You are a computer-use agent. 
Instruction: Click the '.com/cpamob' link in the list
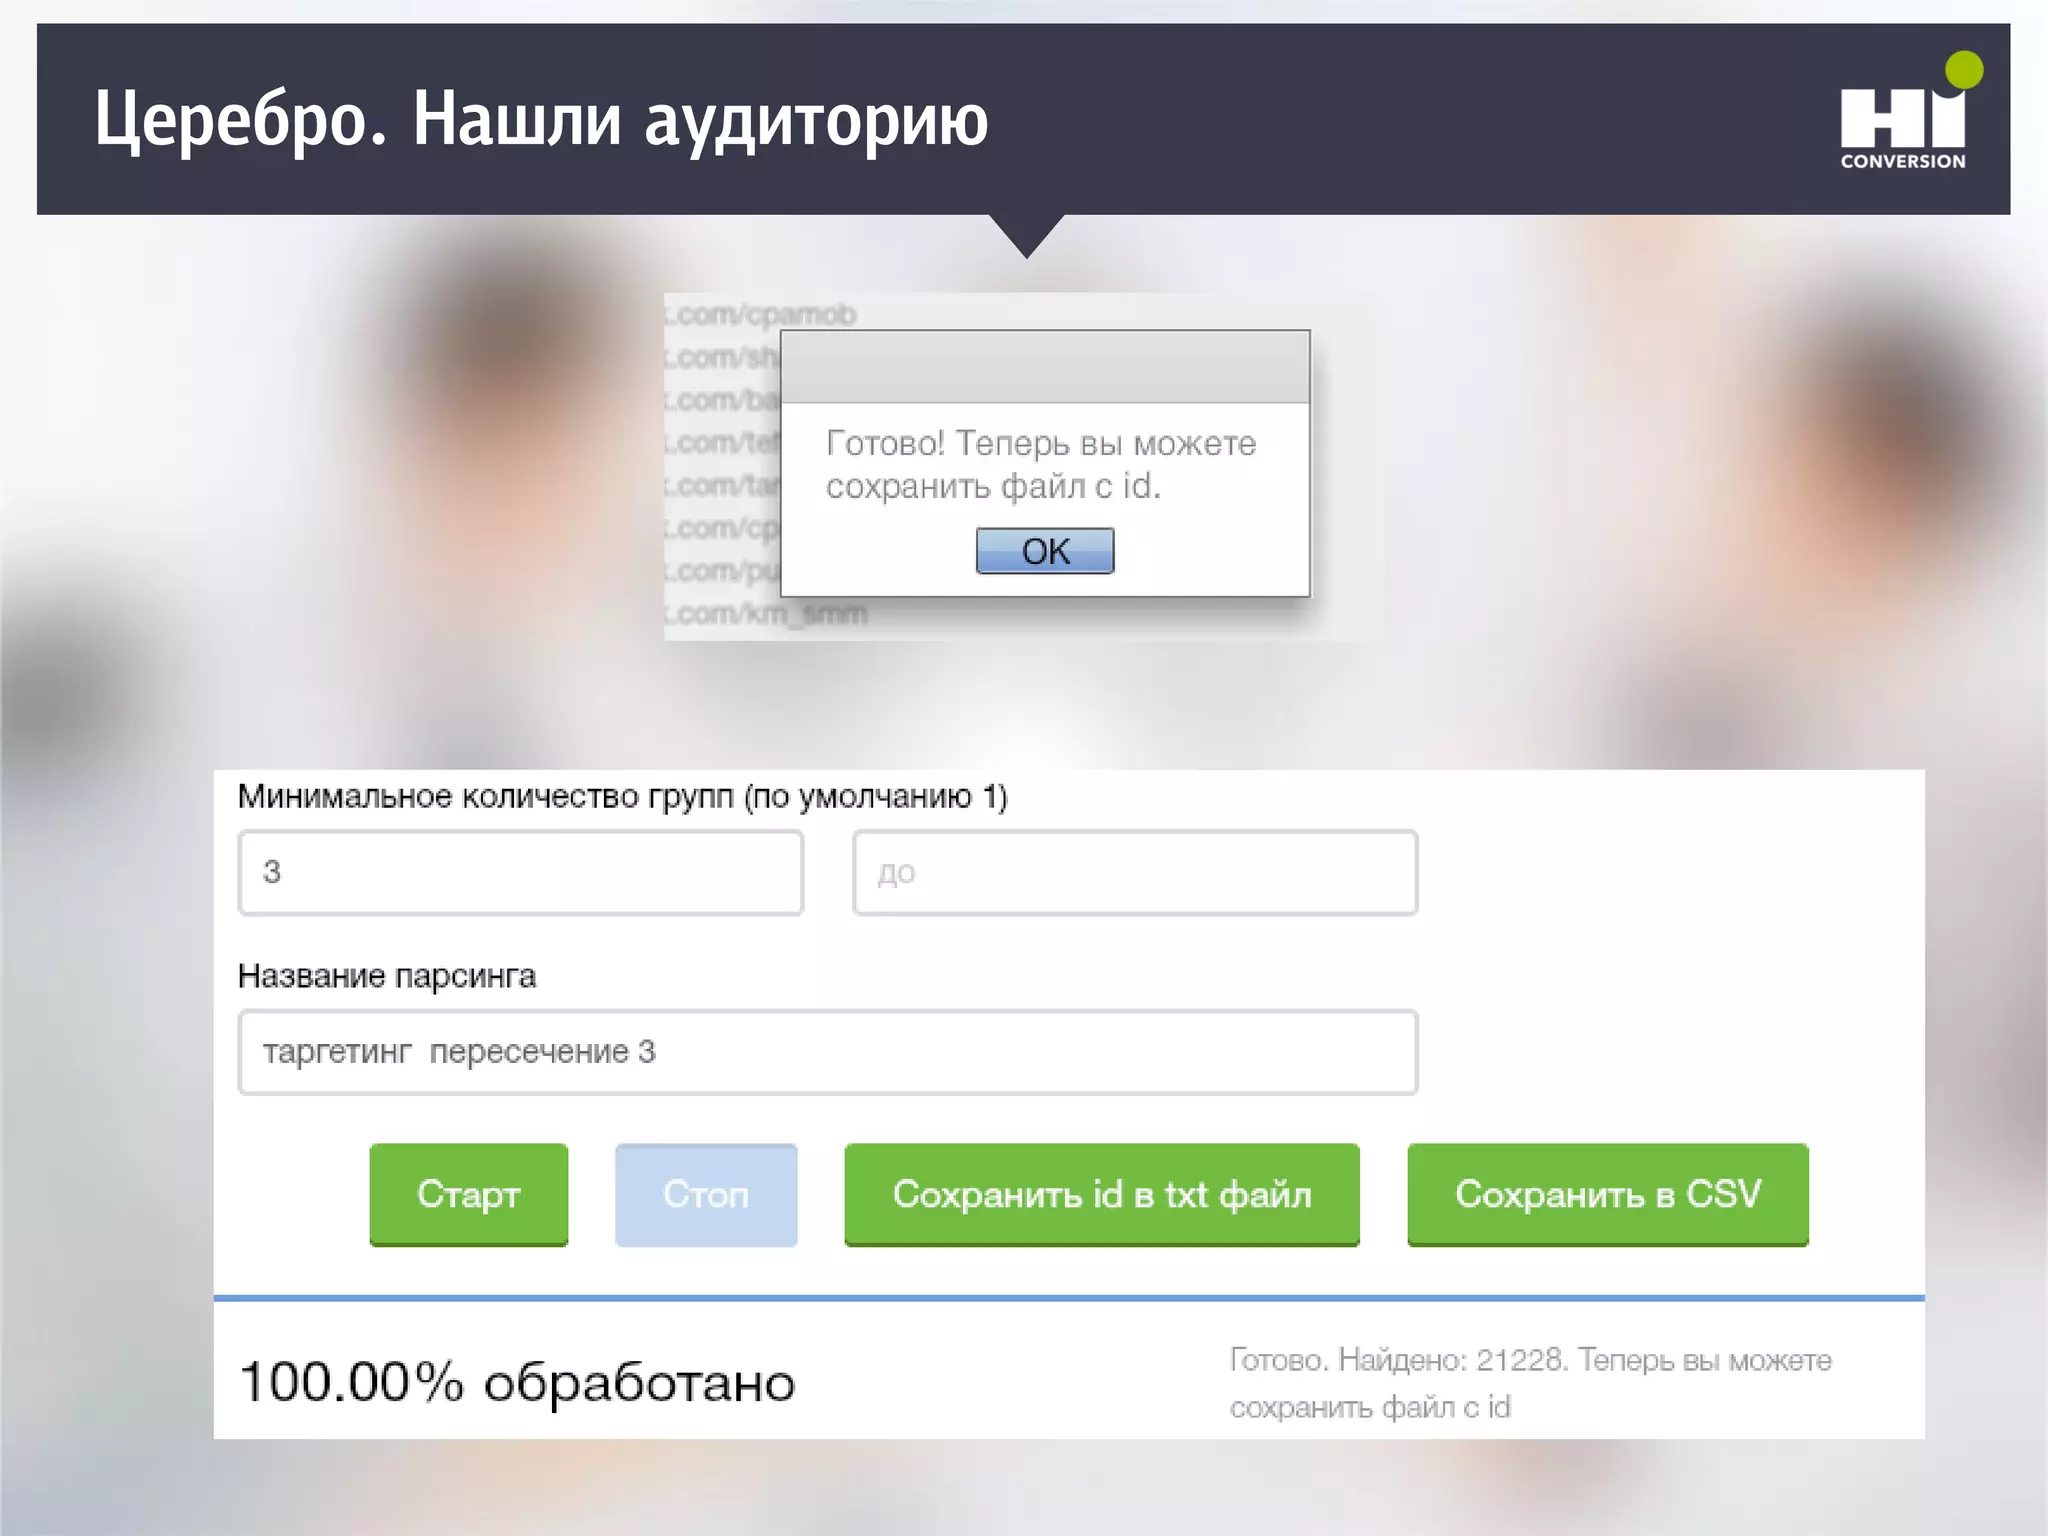763,314
